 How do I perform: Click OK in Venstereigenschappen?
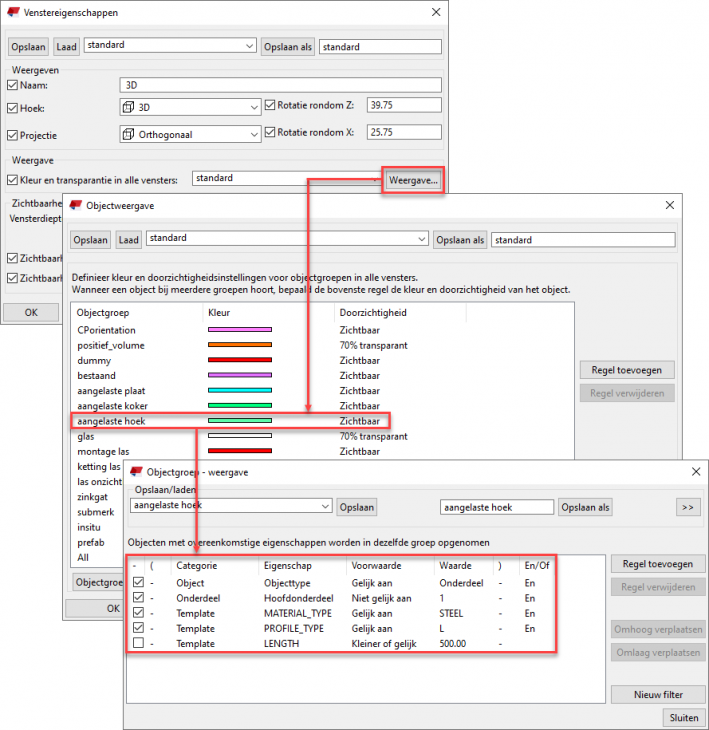[31, 312]
